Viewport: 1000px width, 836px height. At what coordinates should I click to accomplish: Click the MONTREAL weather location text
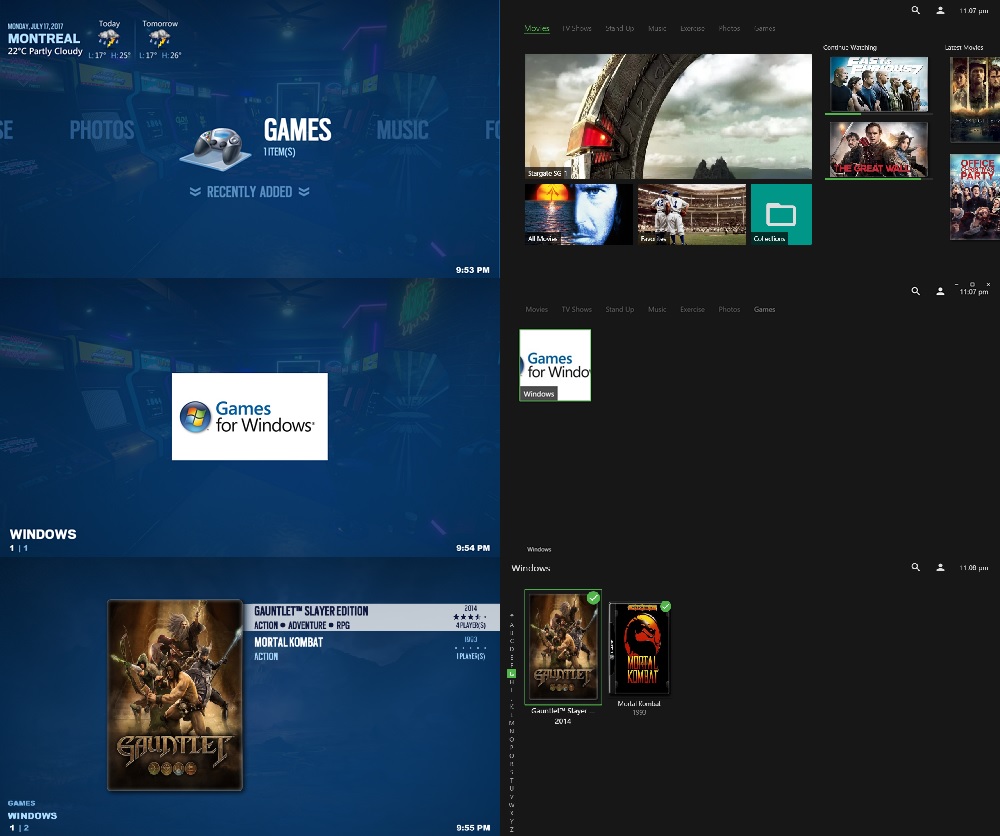[x=44, y=38]
